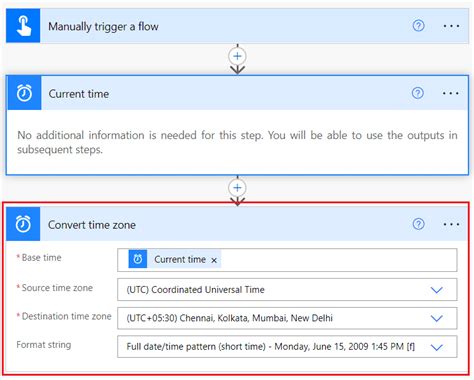Click the Manually trigger a flow hand icon
474x380 pixels.
coord(23,26)
